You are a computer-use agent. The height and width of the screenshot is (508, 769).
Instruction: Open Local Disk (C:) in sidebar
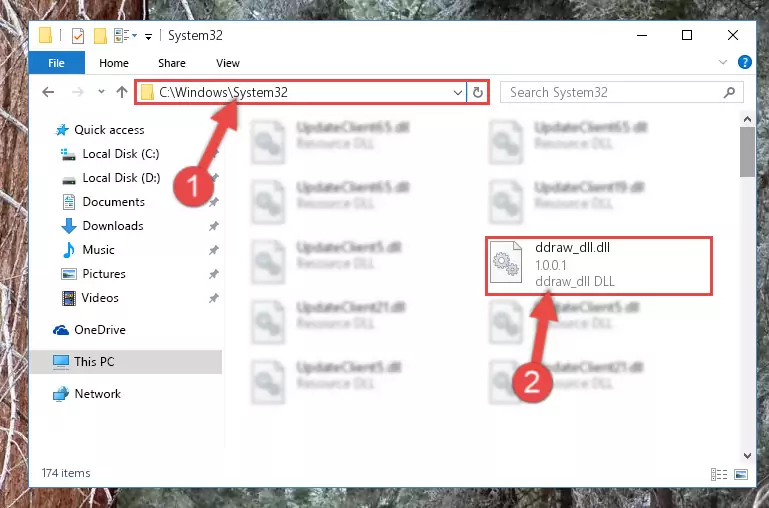point(110,154)
